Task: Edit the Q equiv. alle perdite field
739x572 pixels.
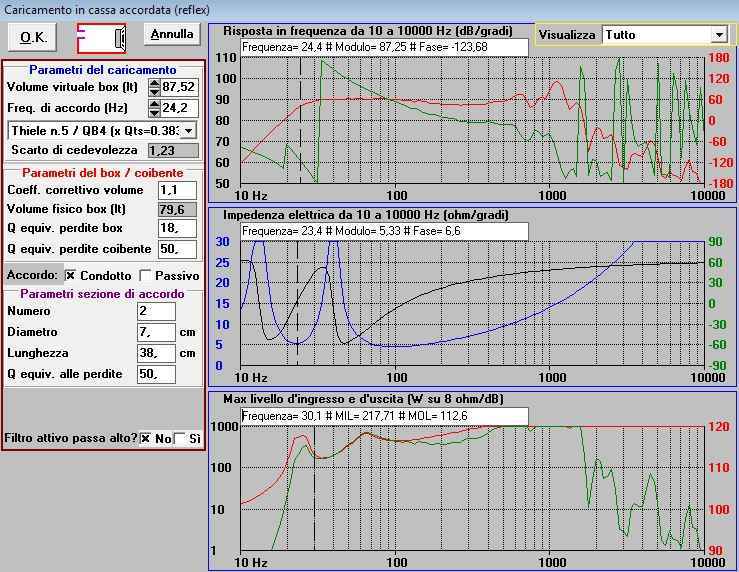Action: [x=156, y=374]
